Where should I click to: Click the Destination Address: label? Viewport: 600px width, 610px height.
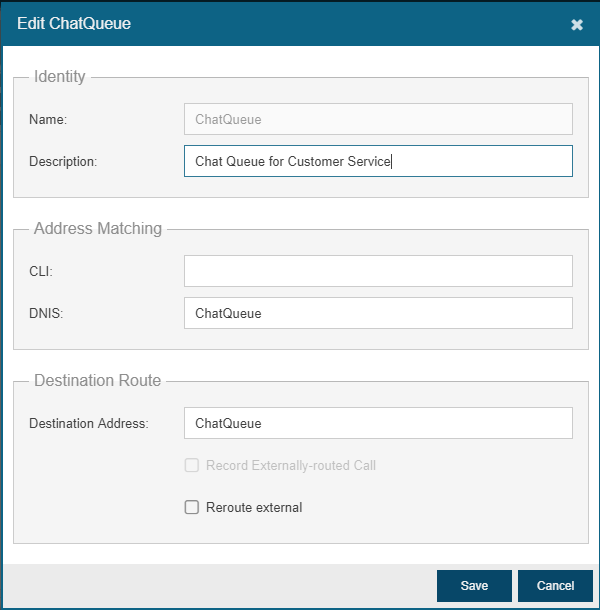click(x=89, y=423)
